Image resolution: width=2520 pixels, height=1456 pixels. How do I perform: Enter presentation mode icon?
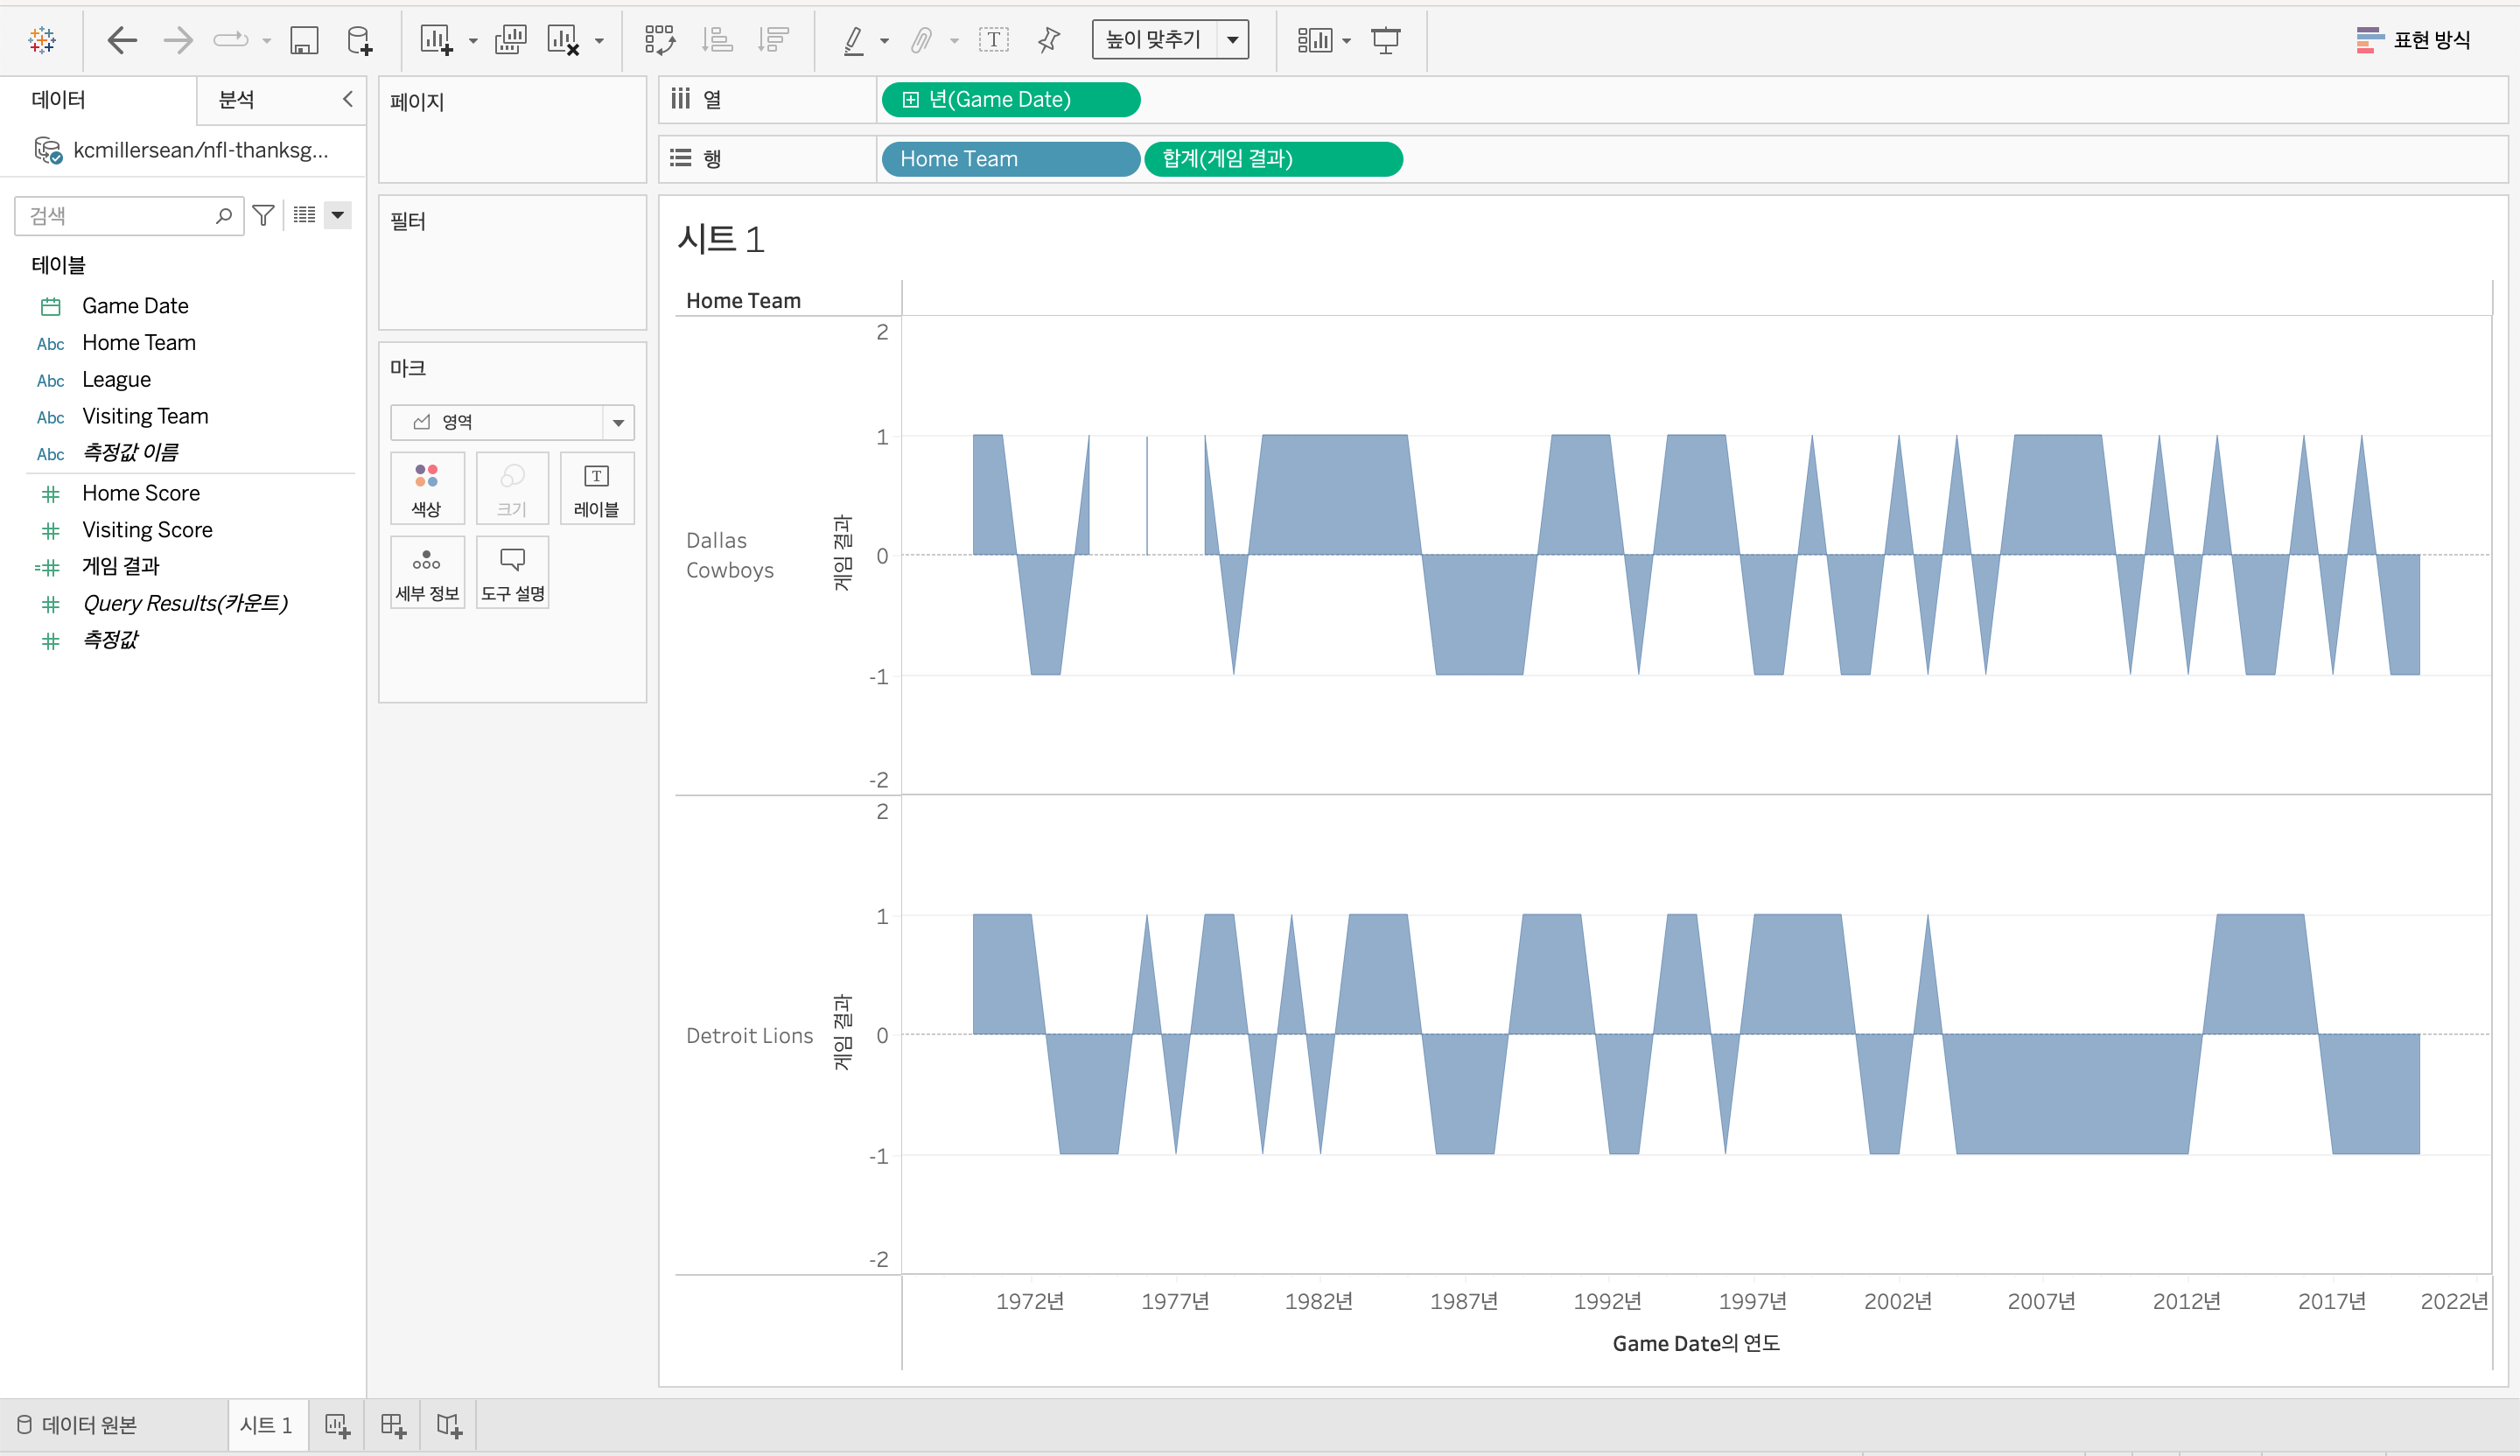(1386, 40)
